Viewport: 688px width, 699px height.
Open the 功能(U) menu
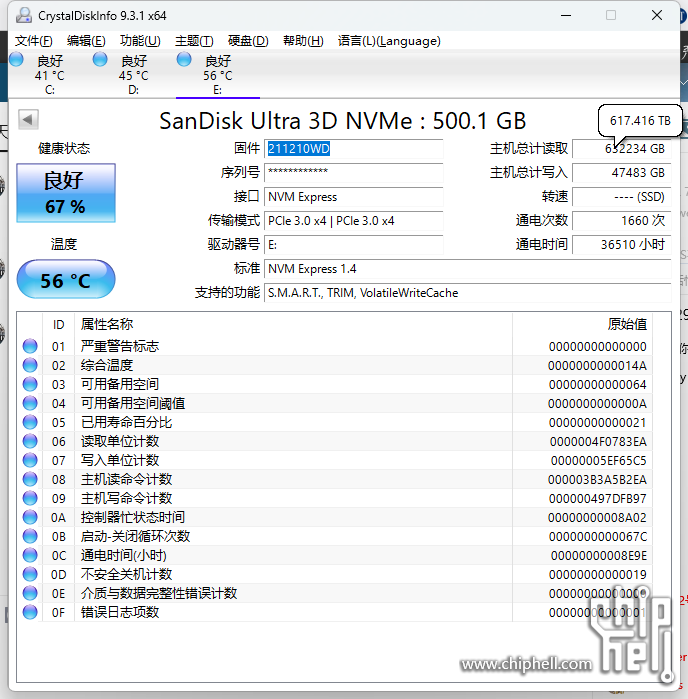click(140, 41)
